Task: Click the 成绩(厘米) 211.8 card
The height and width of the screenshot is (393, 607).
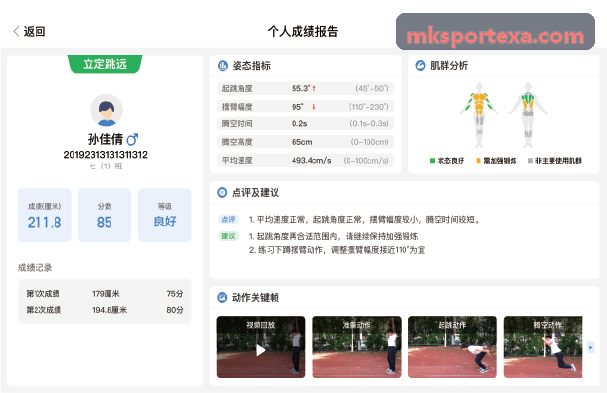Action: pos(45,215)
